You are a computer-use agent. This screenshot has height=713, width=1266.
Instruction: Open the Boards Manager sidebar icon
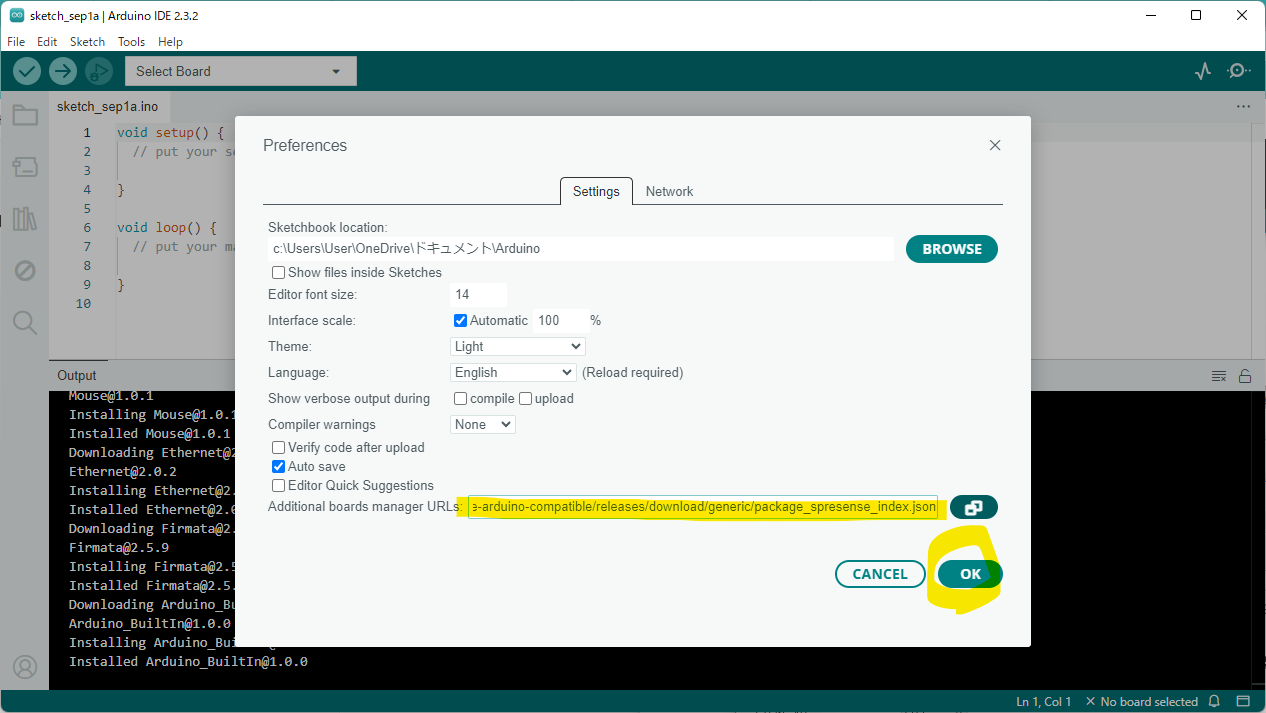25,167
